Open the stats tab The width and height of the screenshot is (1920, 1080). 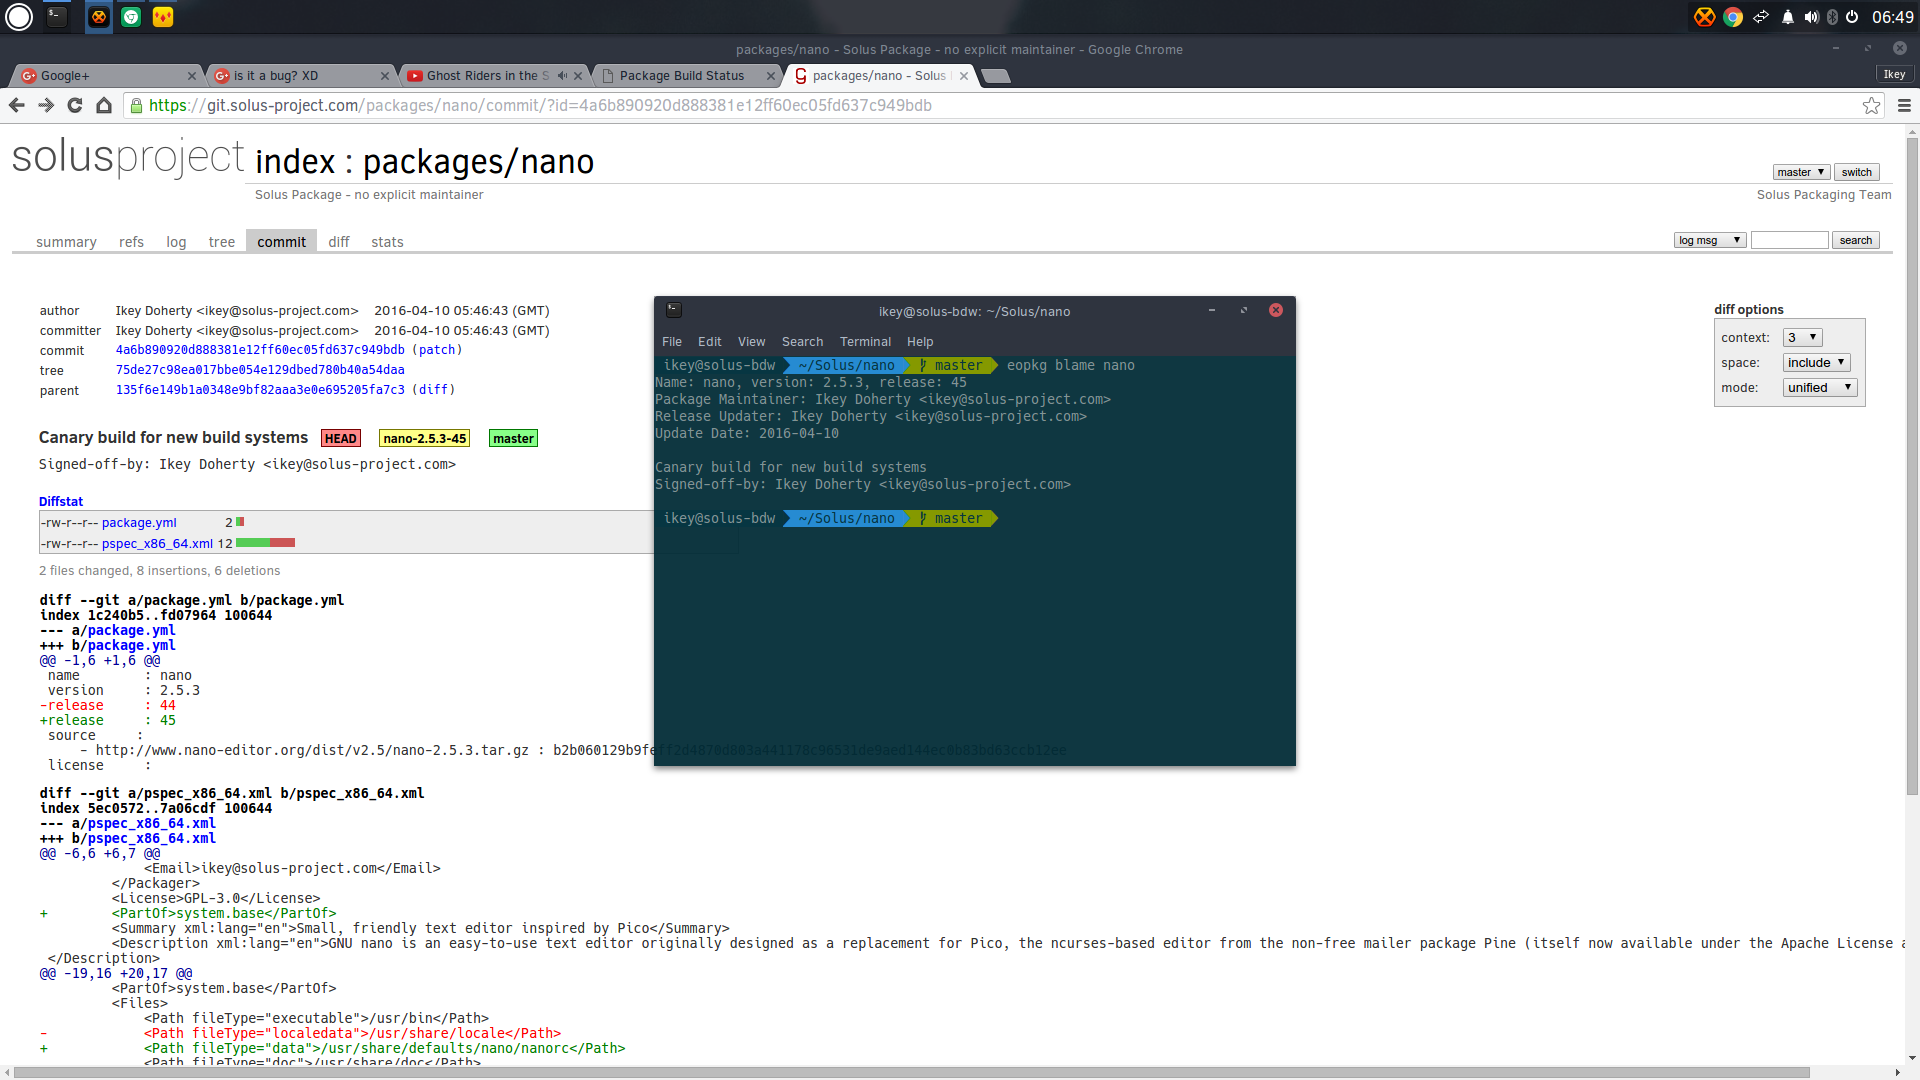pos(387,242)
